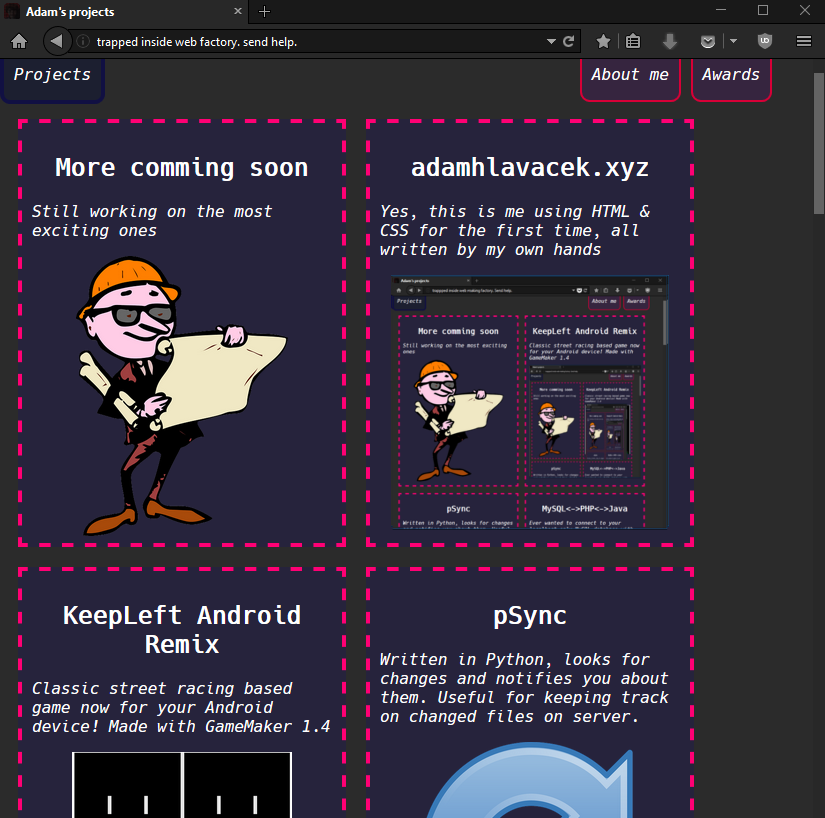Screen dimensions: 825x818
Task: Open the uBlock Origin extension
Action: pos(763,41)
